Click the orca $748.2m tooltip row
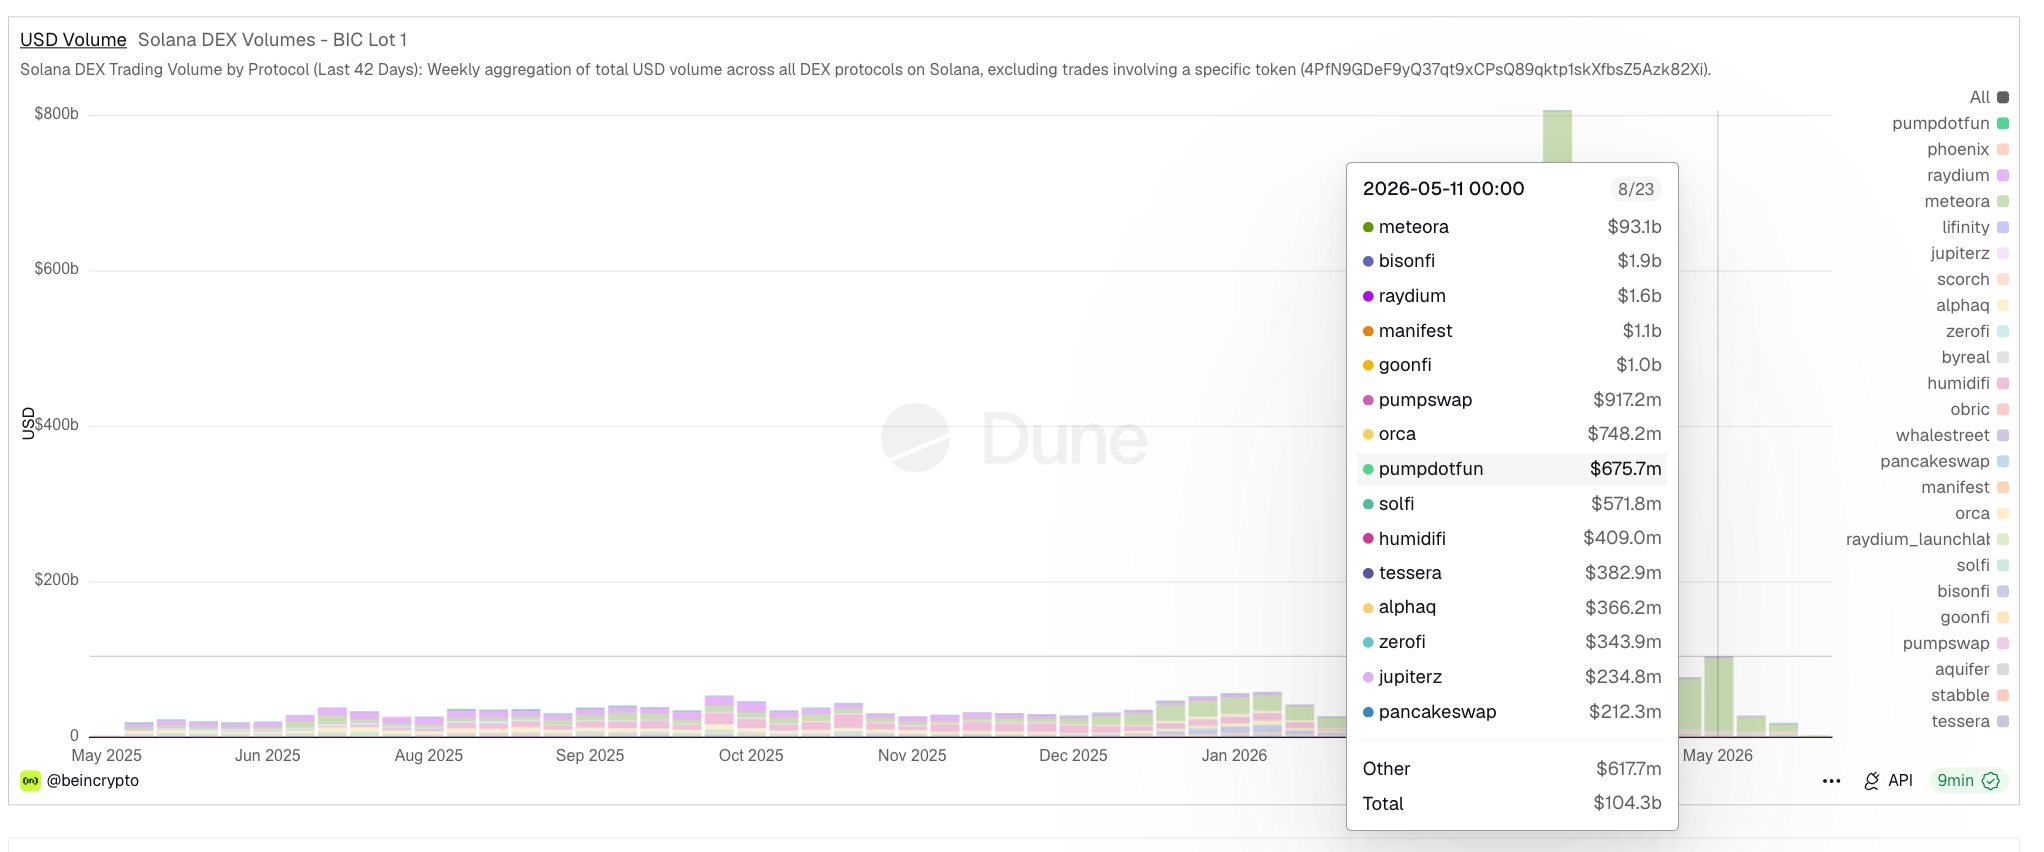2044x852 pixels. click(1512, 434)
